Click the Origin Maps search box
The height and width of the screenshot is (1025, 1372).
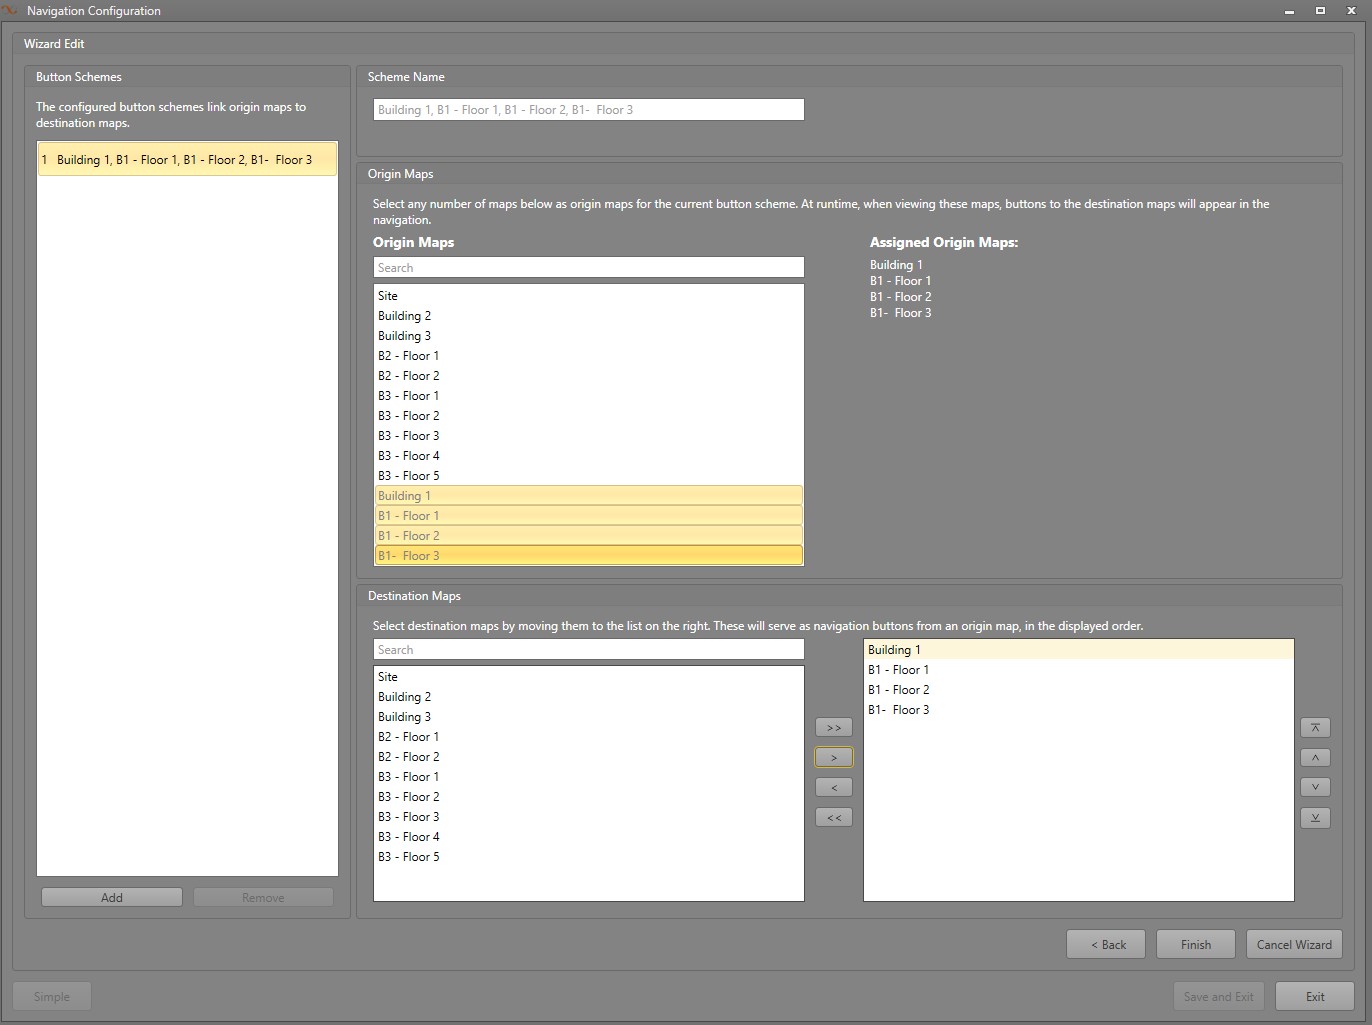click(x=588, y=268)
